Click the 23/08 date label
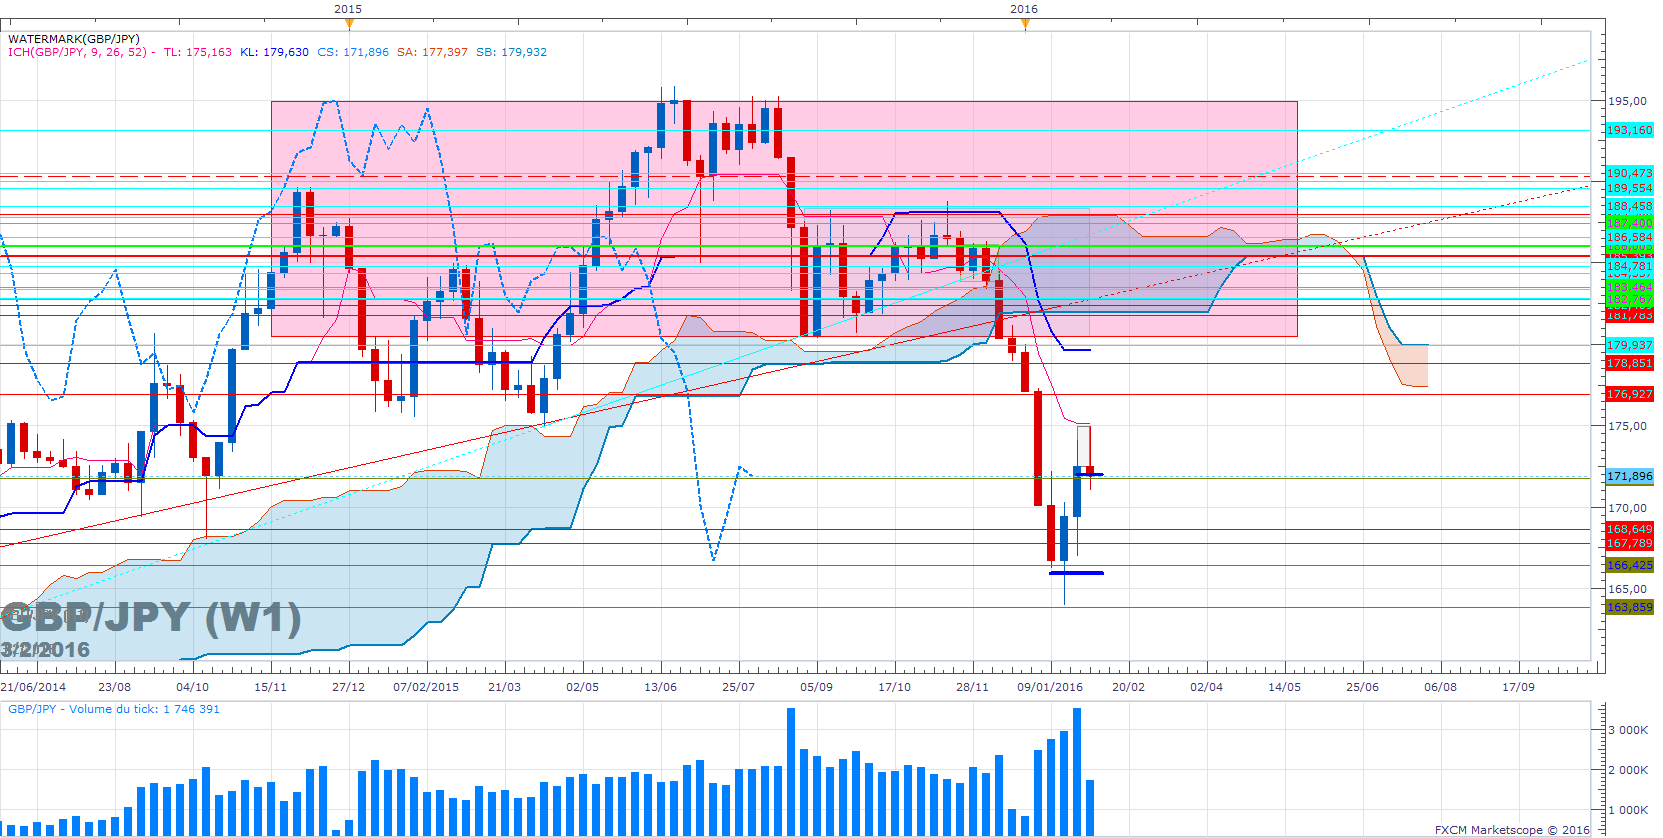The image size is (1663, 838). [115, 687]
